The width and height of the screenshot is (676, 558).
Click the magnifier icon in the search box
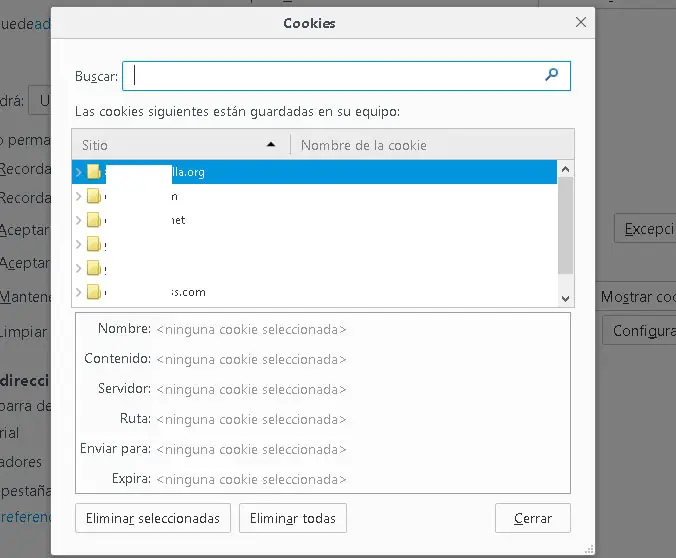pyautogui.click(x=551, y=75)
